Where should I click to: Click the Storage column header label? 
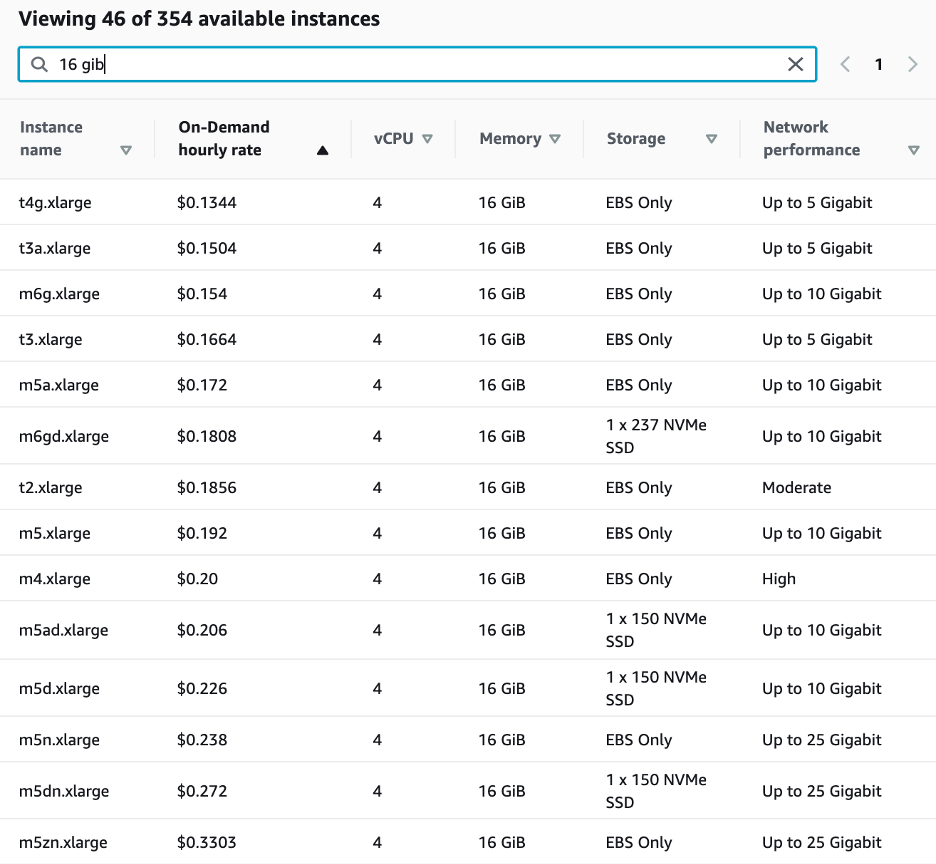pyautogui.click(x=636, y=139)
